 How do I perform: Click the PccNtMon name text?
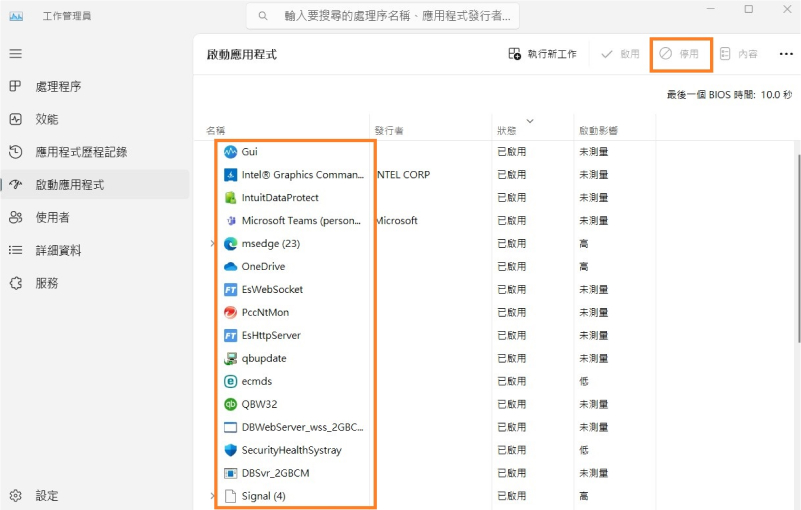(265, 312)
